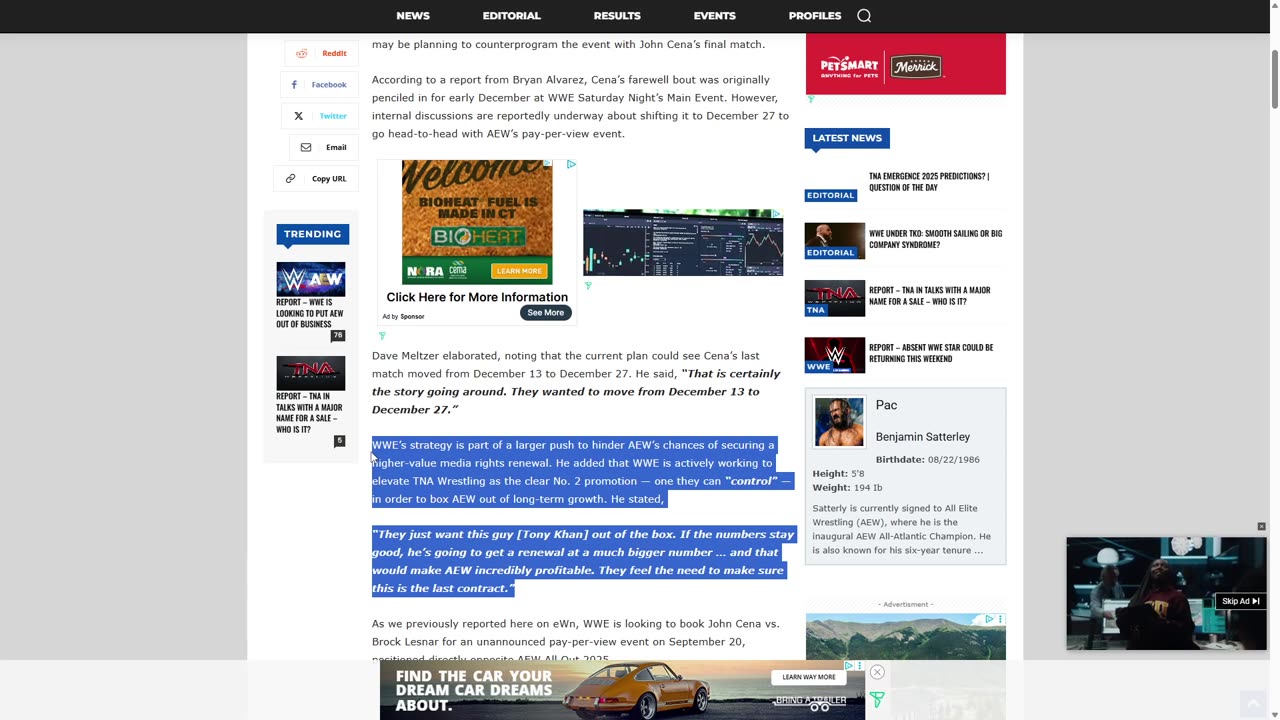Click the page vertical scrollbar thumb
The height and width of the screenshot is (720, 1280).
click(1274, 78)
